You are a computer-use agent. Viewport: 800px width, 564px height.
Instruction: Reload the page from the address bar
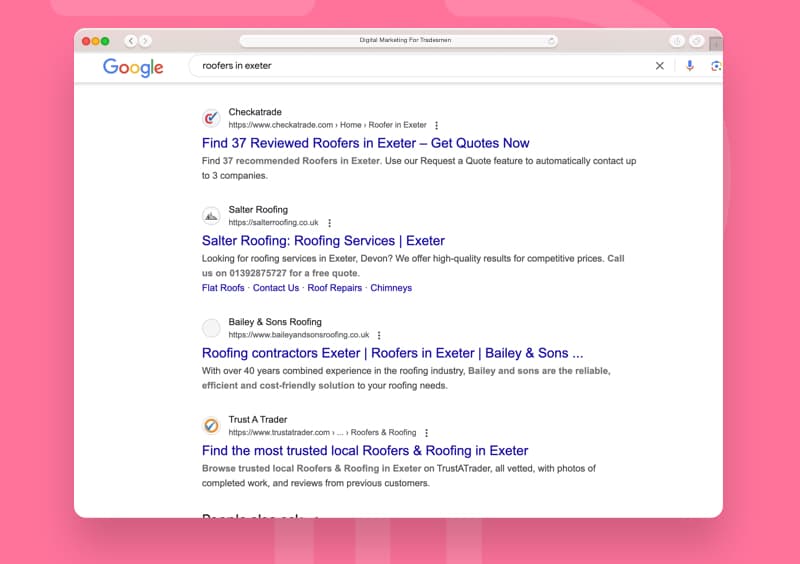(x=551, y=41)
